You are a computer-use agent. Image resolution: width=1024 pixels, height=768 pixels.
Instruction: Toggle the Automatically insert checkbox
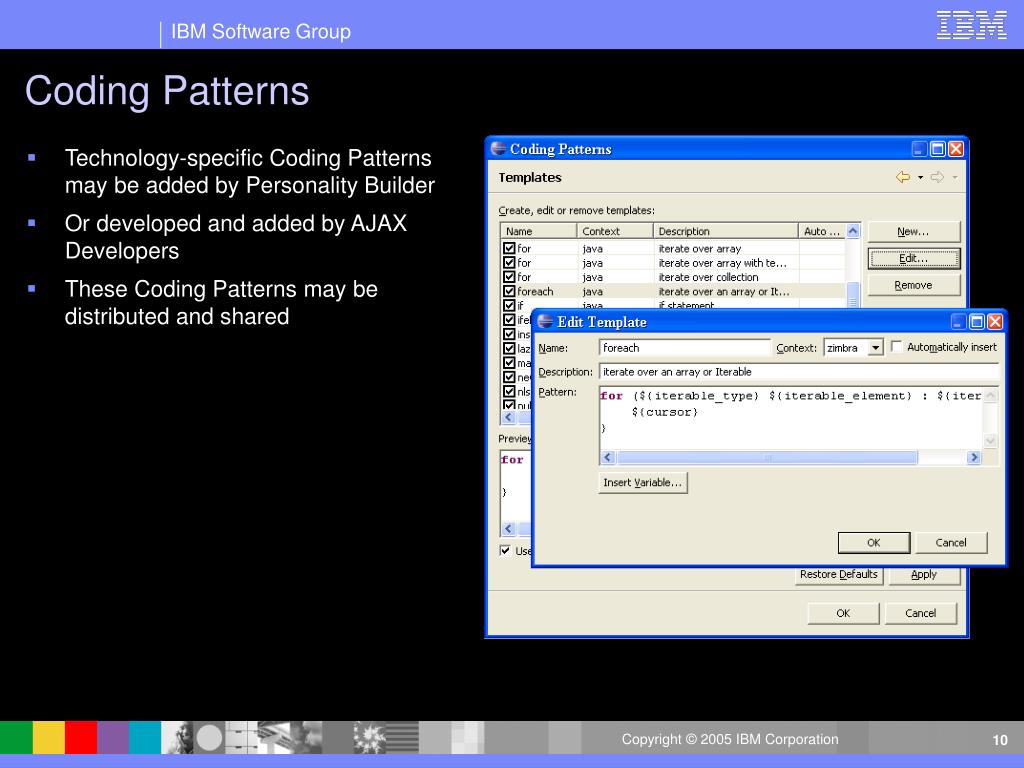point(897,347)
